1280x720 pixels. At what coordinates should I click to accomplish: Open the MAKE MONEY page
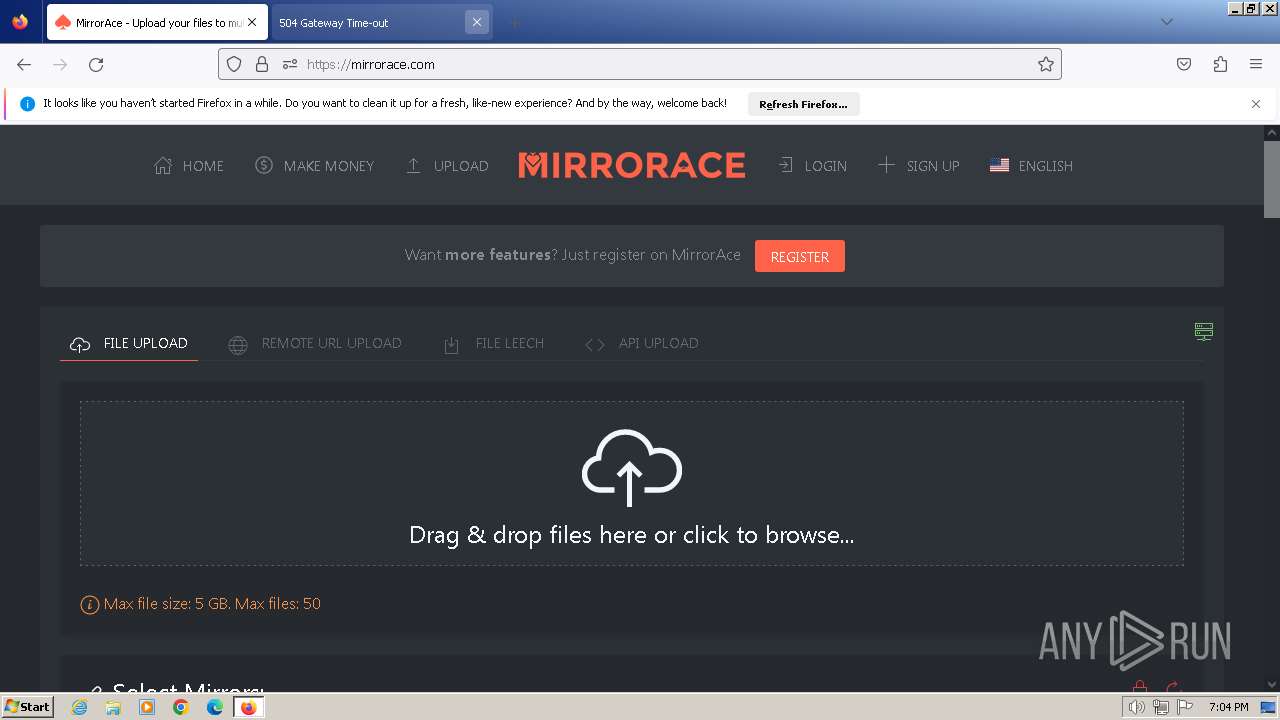click(x=314, y=166)
